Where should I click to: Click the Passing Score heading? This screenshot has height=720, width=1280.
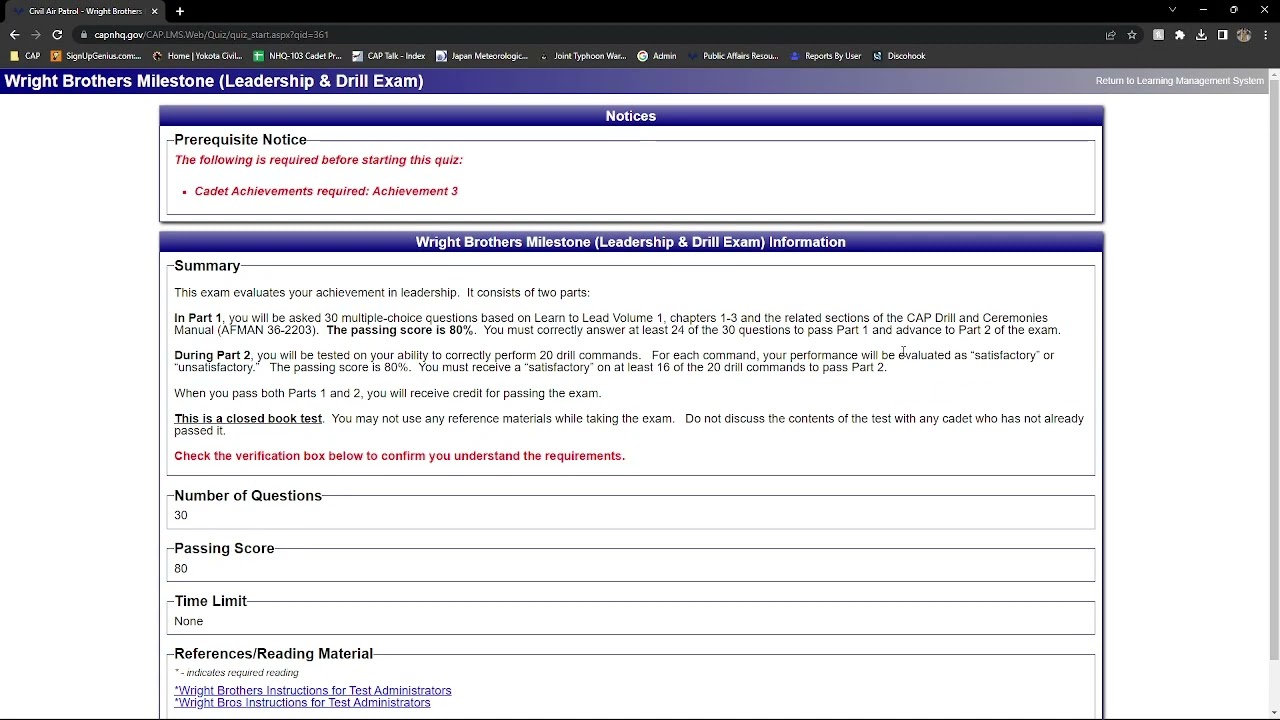(224, 549)
